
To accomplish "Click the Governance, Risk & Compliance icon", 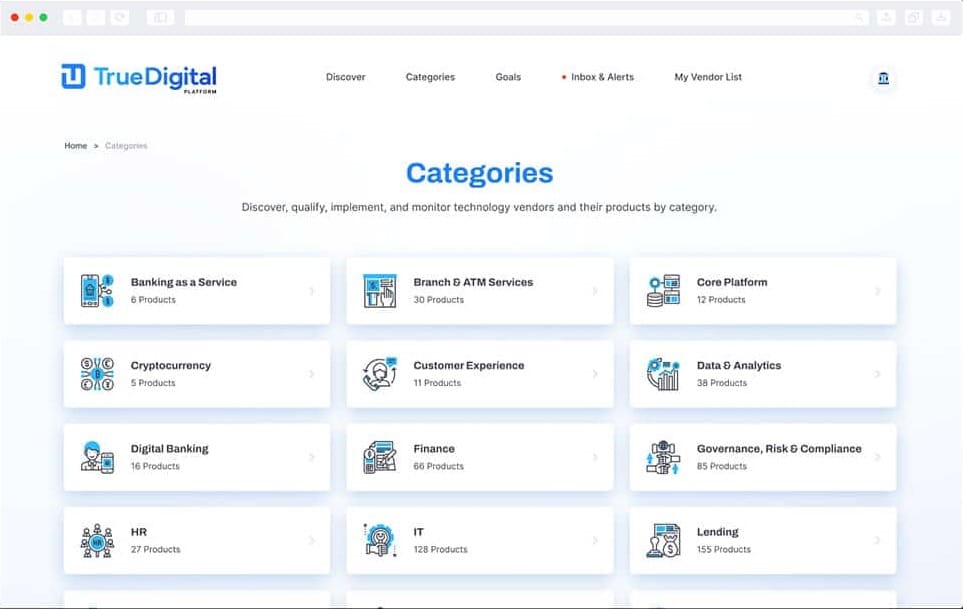I will (663, 457).
